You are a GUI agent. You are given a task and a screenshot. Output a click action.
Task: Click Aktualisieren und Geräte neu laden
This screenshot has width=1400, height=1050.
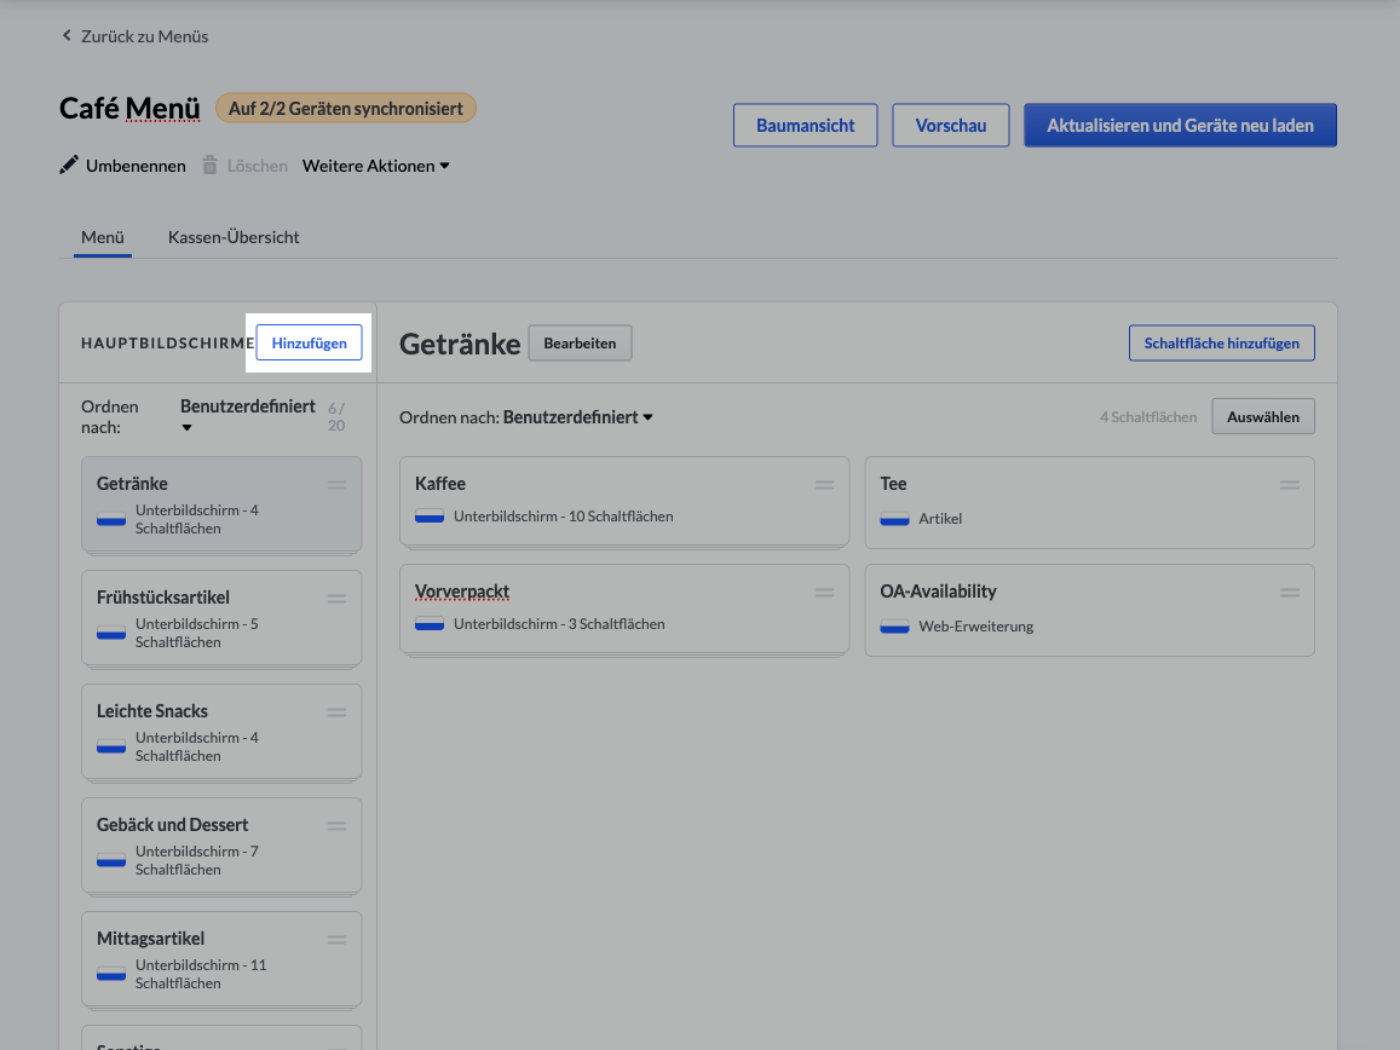(x=1180, y=125)
